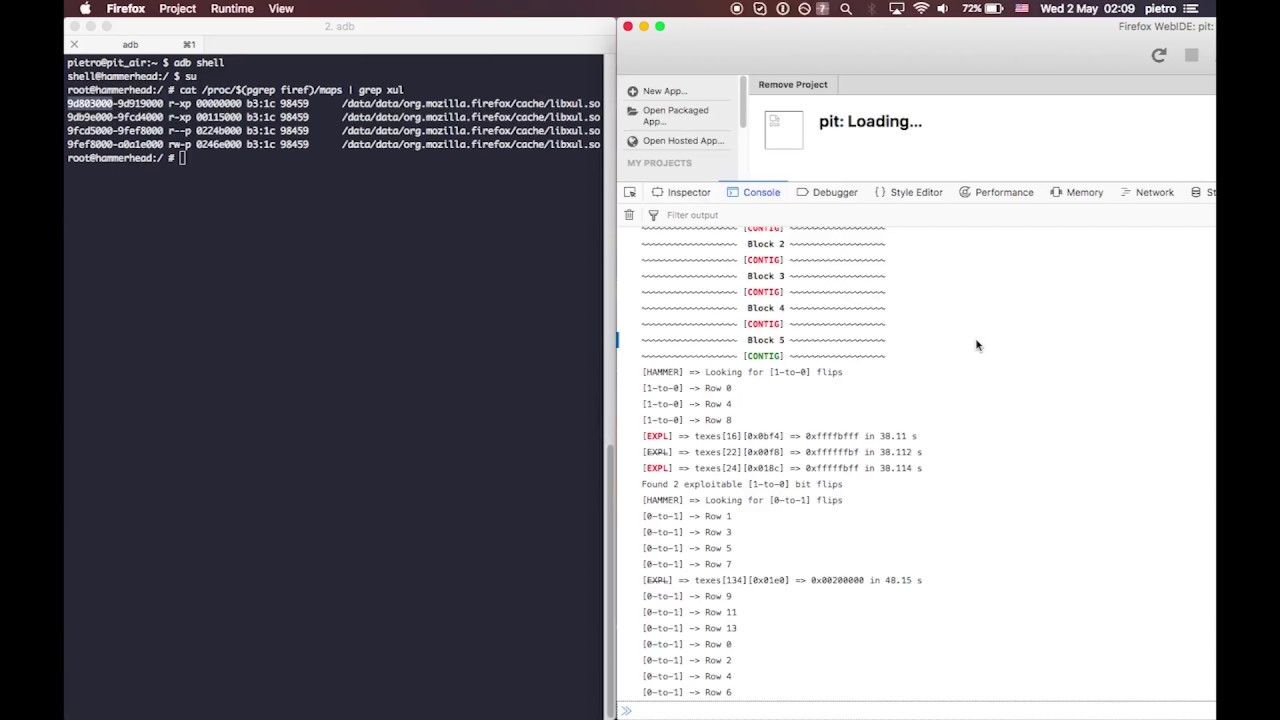
Task: Click Open Hosted App... entry
Action: (x=675, y=141)
